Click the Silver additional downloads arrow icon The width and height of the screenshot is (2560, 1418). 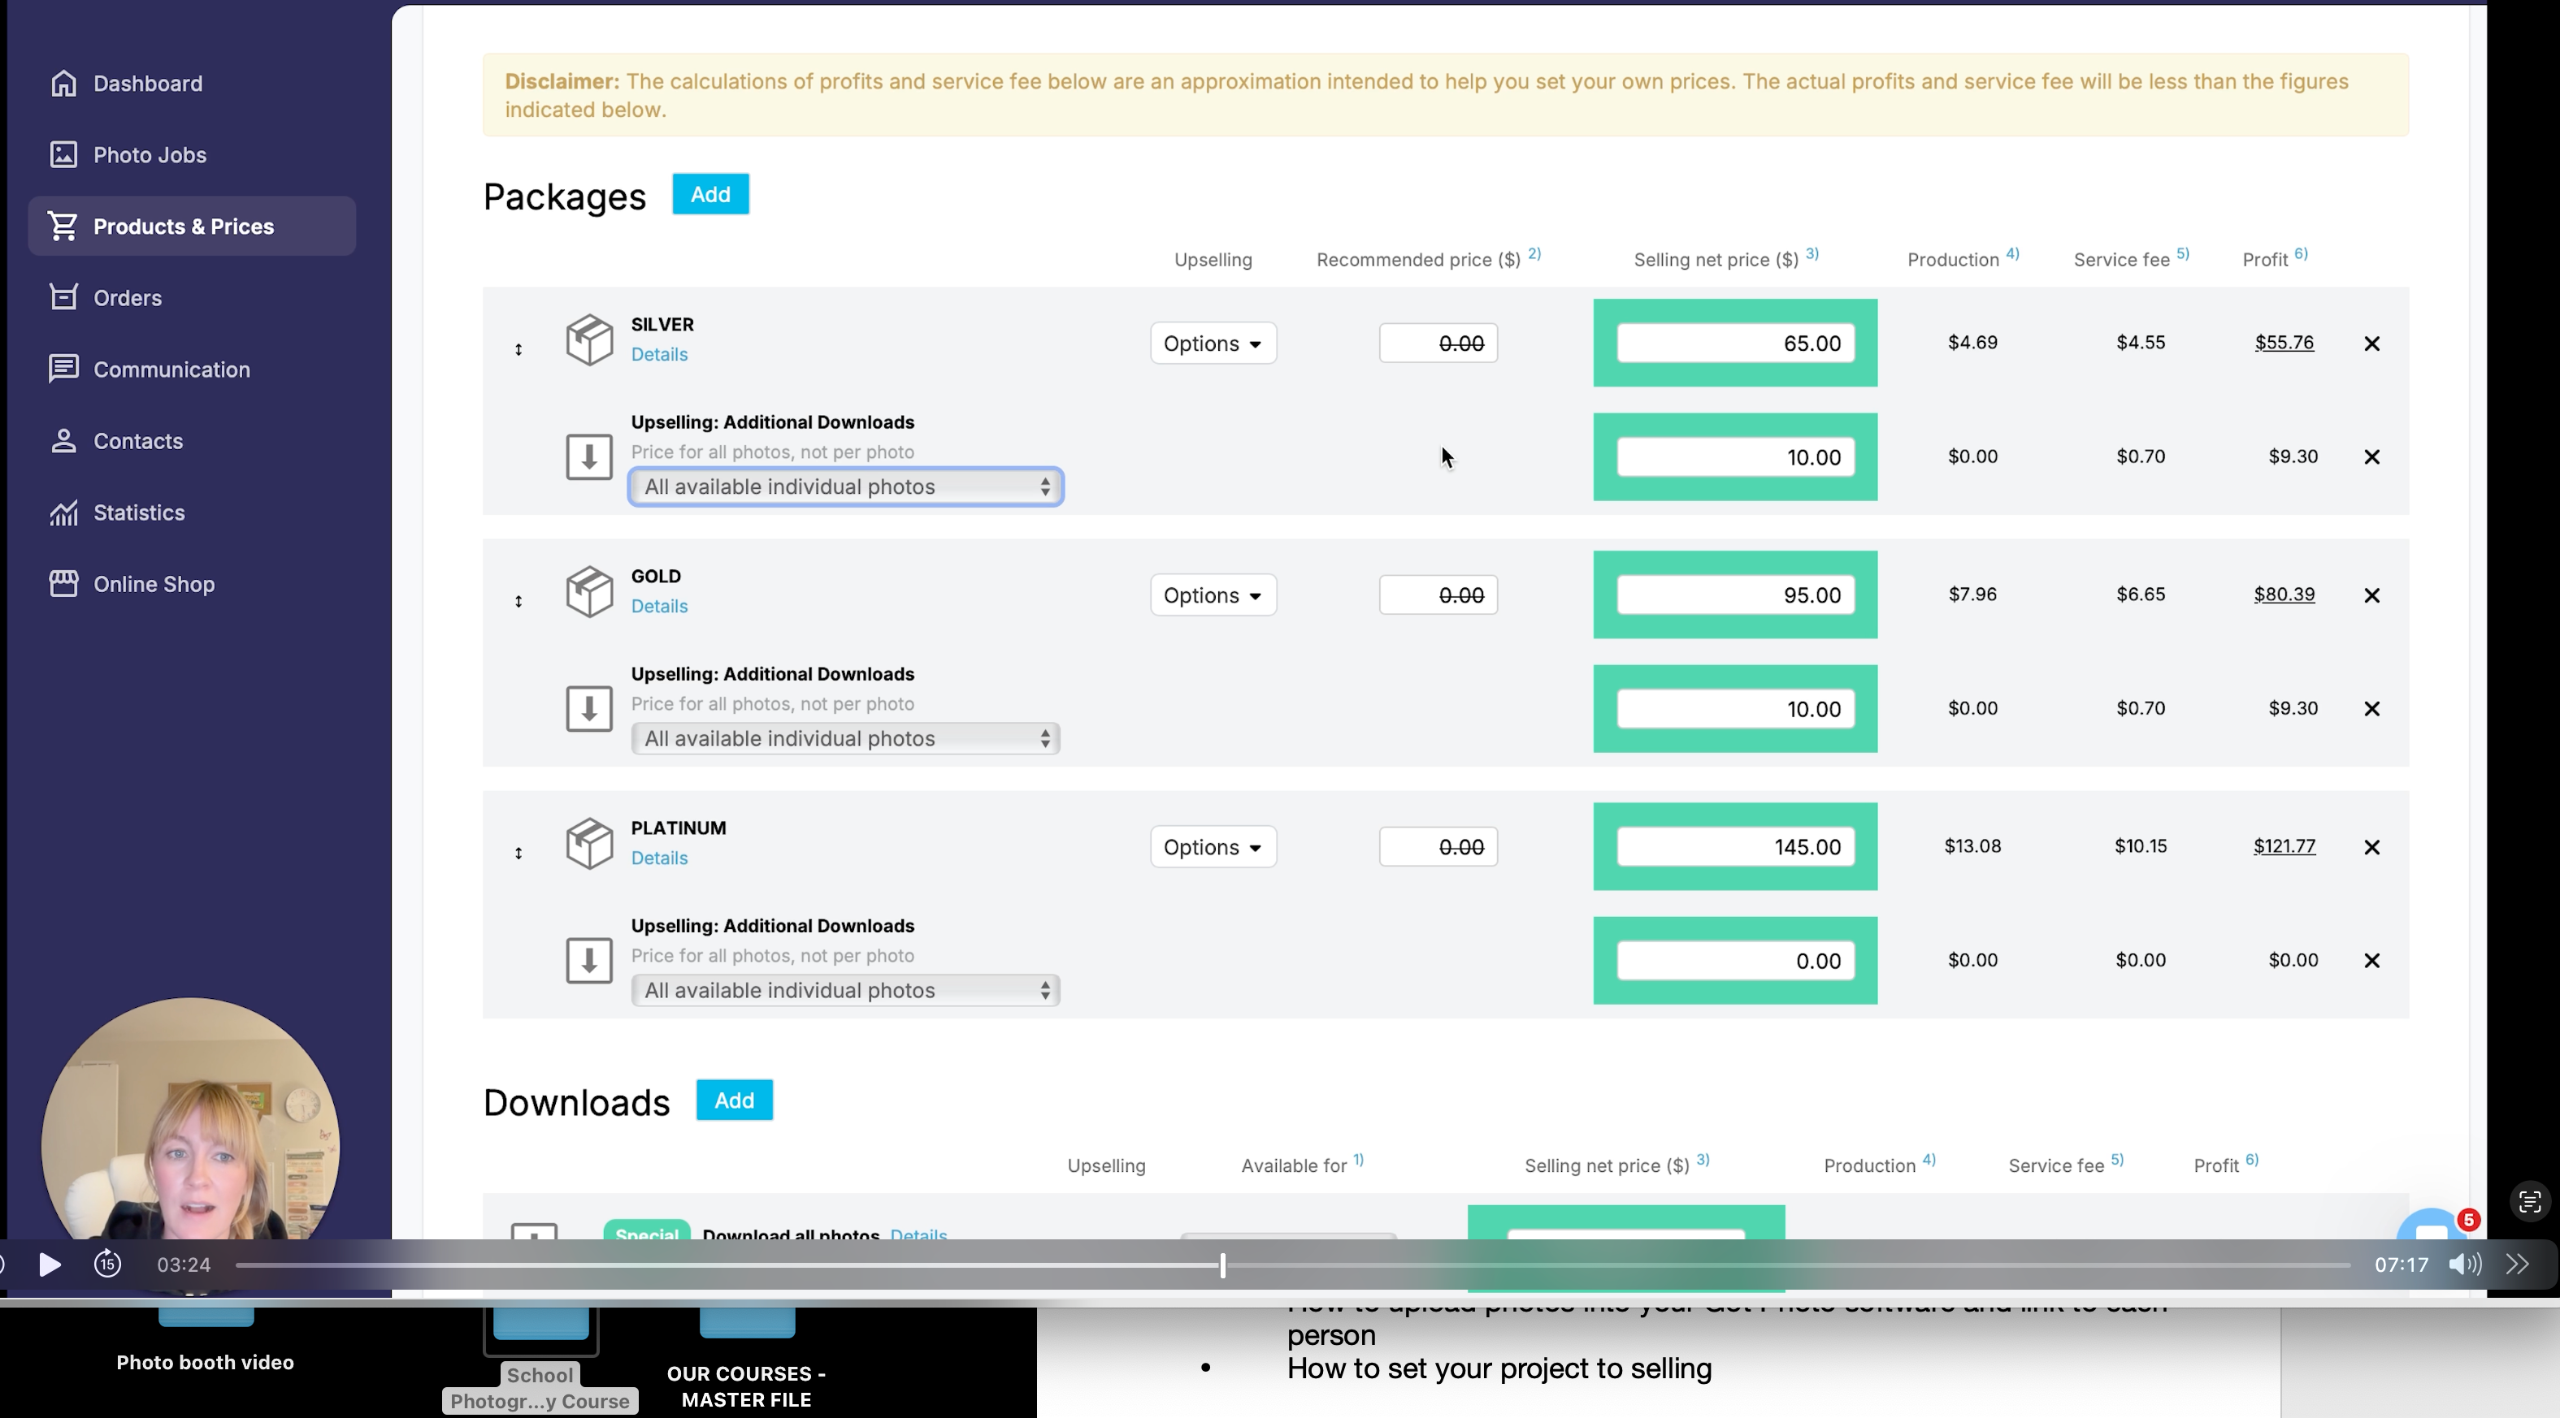589,457
